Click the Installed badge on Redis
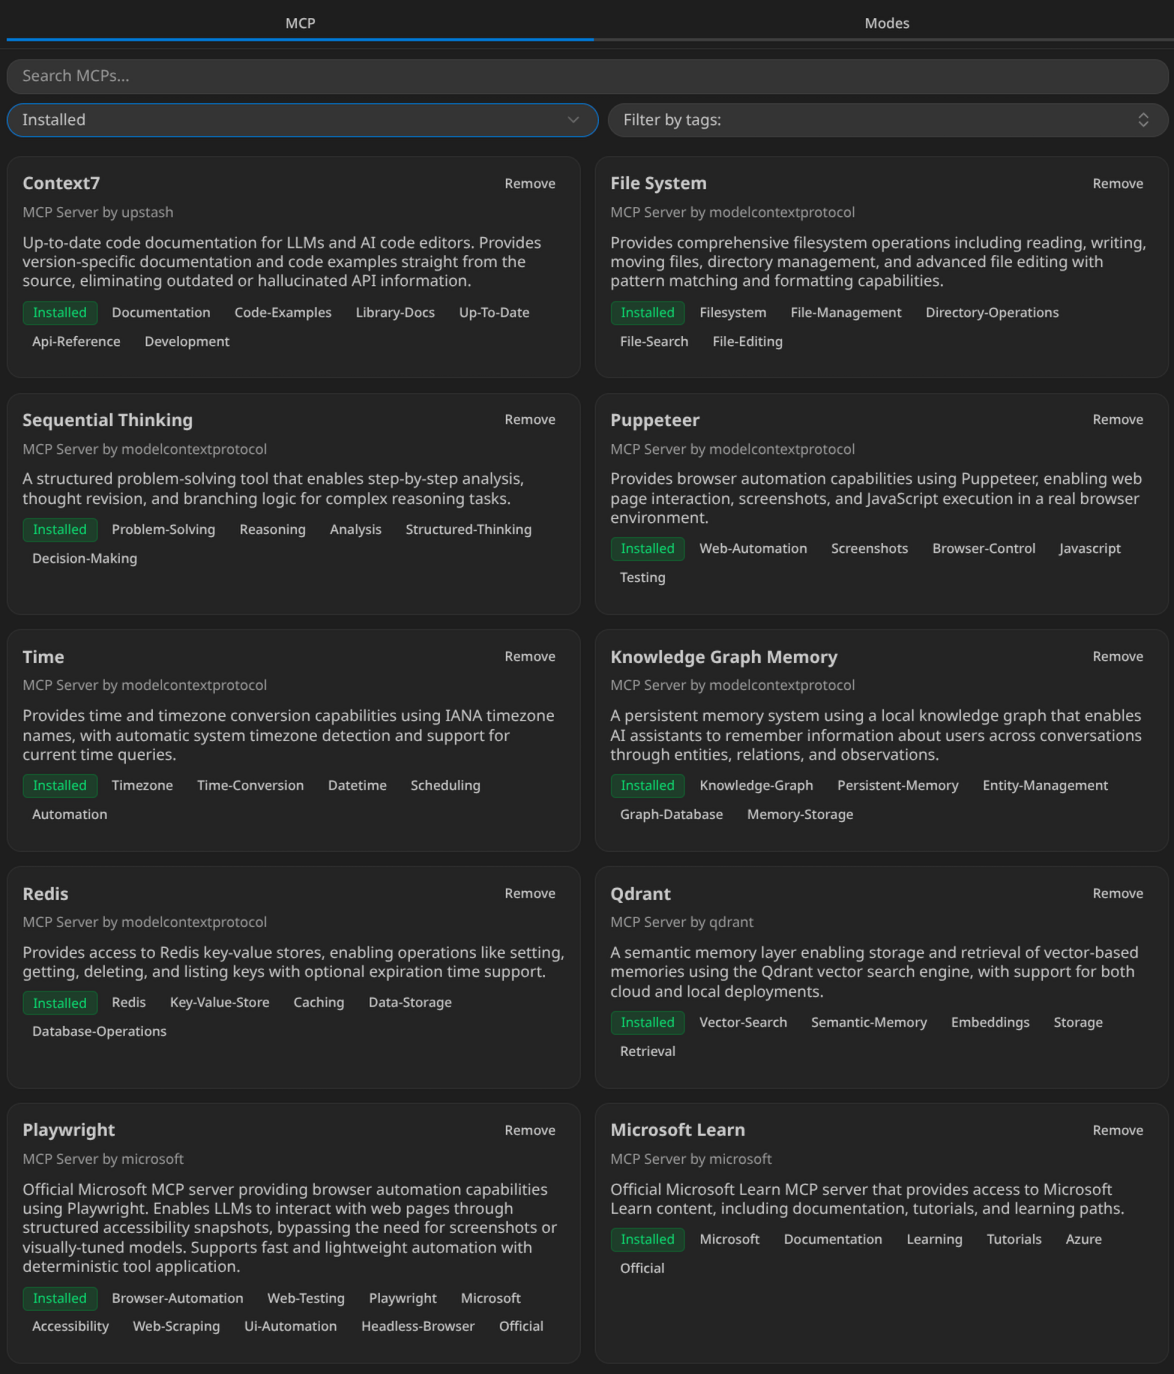The height and width of the screenshot is (1374, 1174). (x=59, y=1002)
